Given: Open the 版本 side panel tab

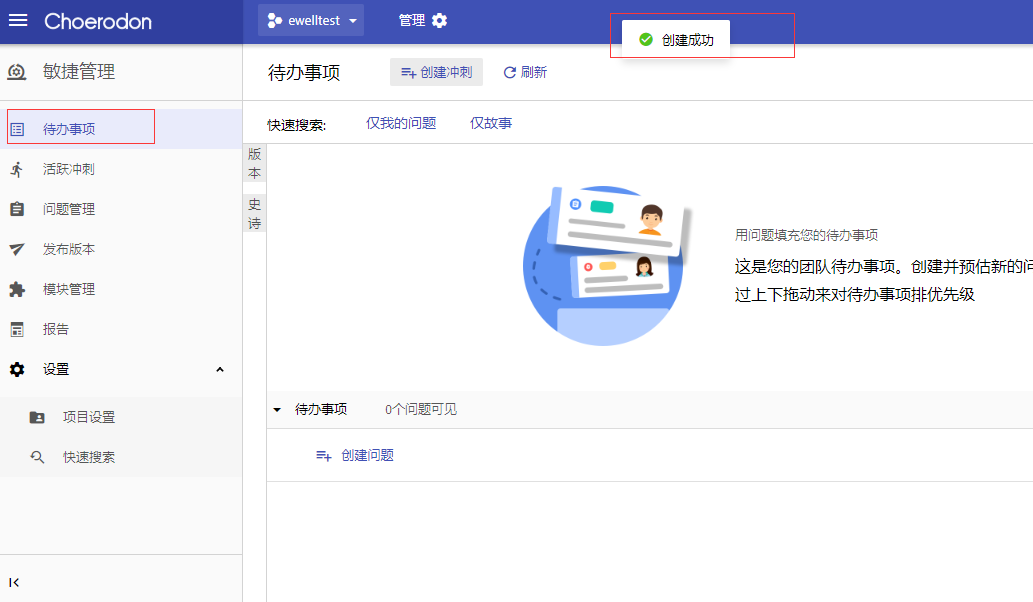Looking at the screenshot, I should [x=254, y=163].
